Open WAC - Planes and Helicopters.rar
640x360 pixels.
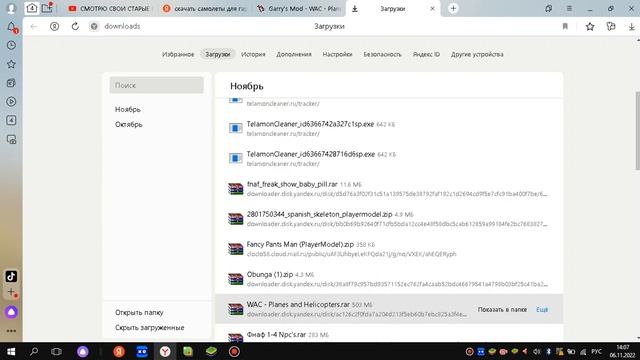coord(298,304)
